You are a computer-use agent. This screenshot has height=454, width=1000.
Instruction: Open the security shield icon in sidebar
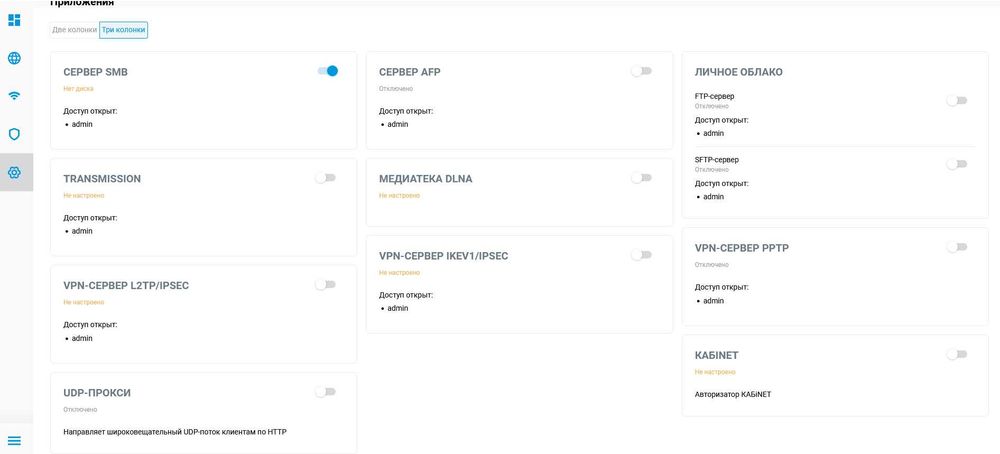pyautogui.click(x=14, y=134)
